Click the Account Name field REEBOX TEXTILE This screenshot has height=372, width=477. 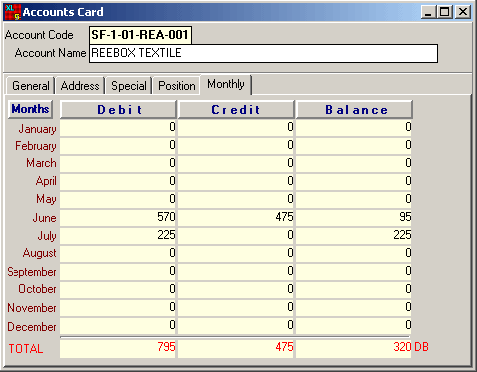pyautogui.click(x=263, y=53)
